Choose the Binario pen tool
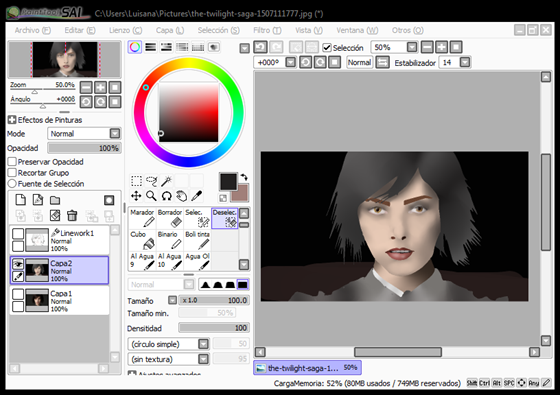This screenshot has width=560, height=395. [170, 240]
